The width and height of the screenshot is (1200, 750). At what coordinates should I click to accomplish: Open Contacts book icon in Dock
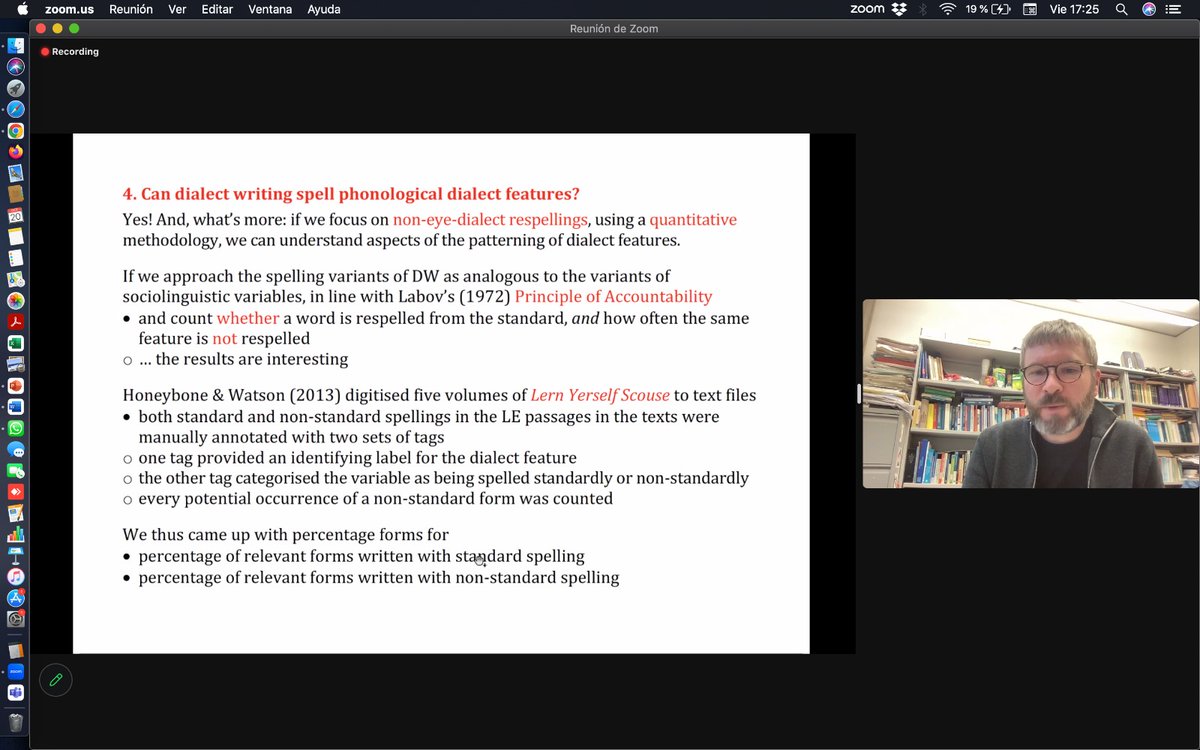[15, 194]
